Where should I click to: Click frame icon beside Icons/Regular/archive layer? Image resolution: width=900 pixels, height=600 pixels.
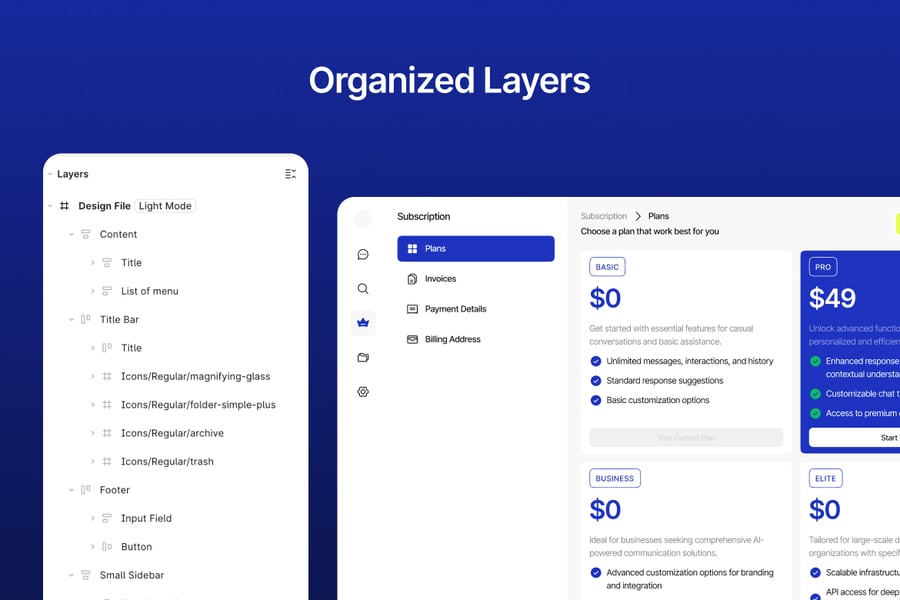click(x=107, y=433)
